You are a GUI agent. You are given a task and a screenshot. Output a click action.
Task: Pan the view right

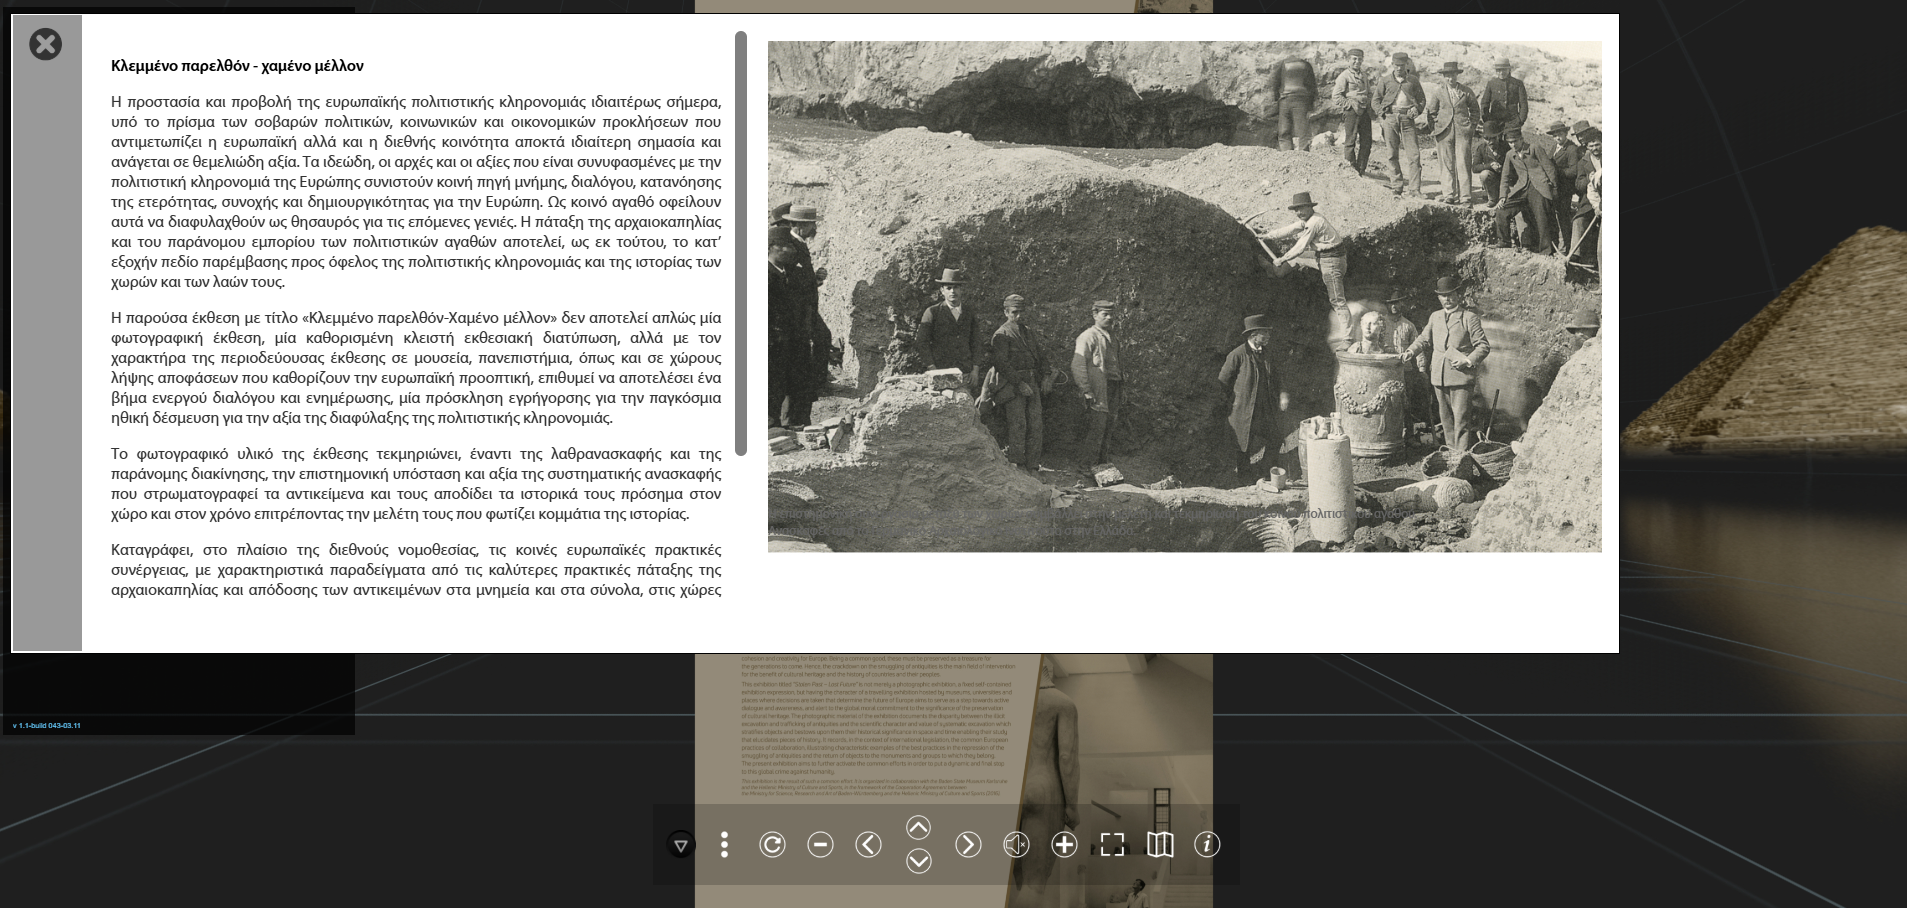tap(967, 845)
